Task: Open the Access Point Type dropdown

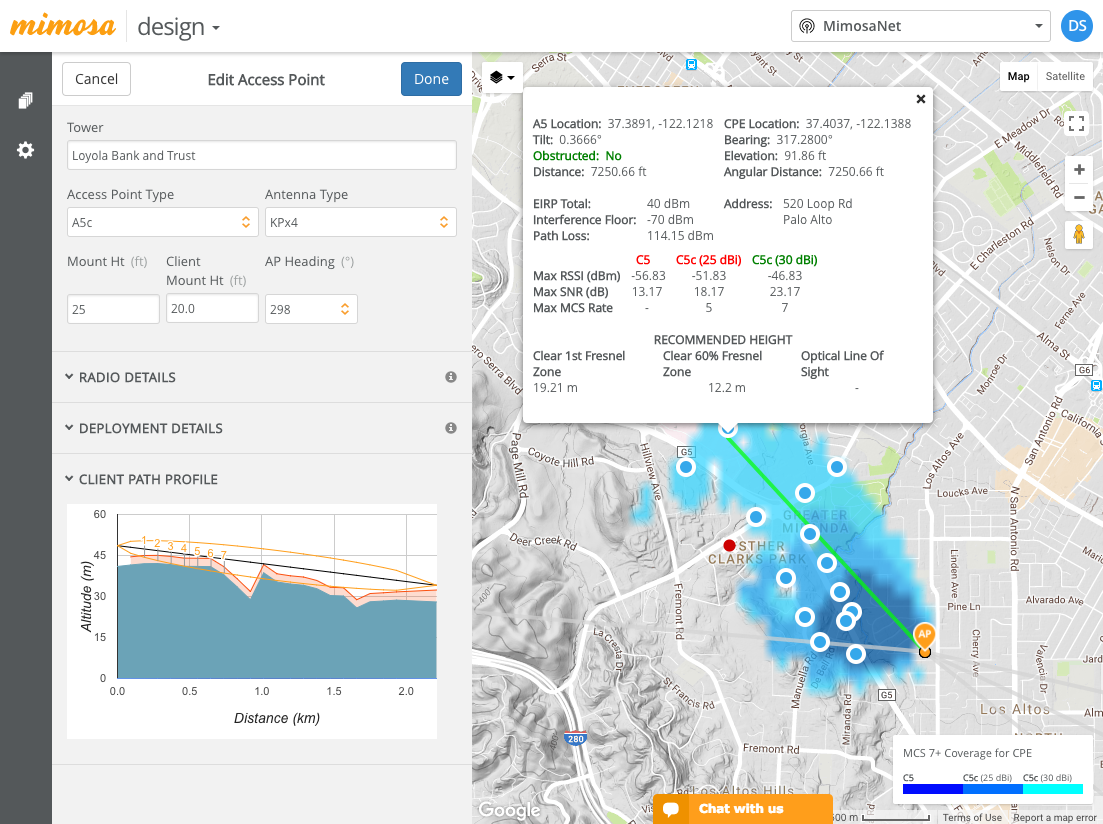Action: click(x=159, y=223)
